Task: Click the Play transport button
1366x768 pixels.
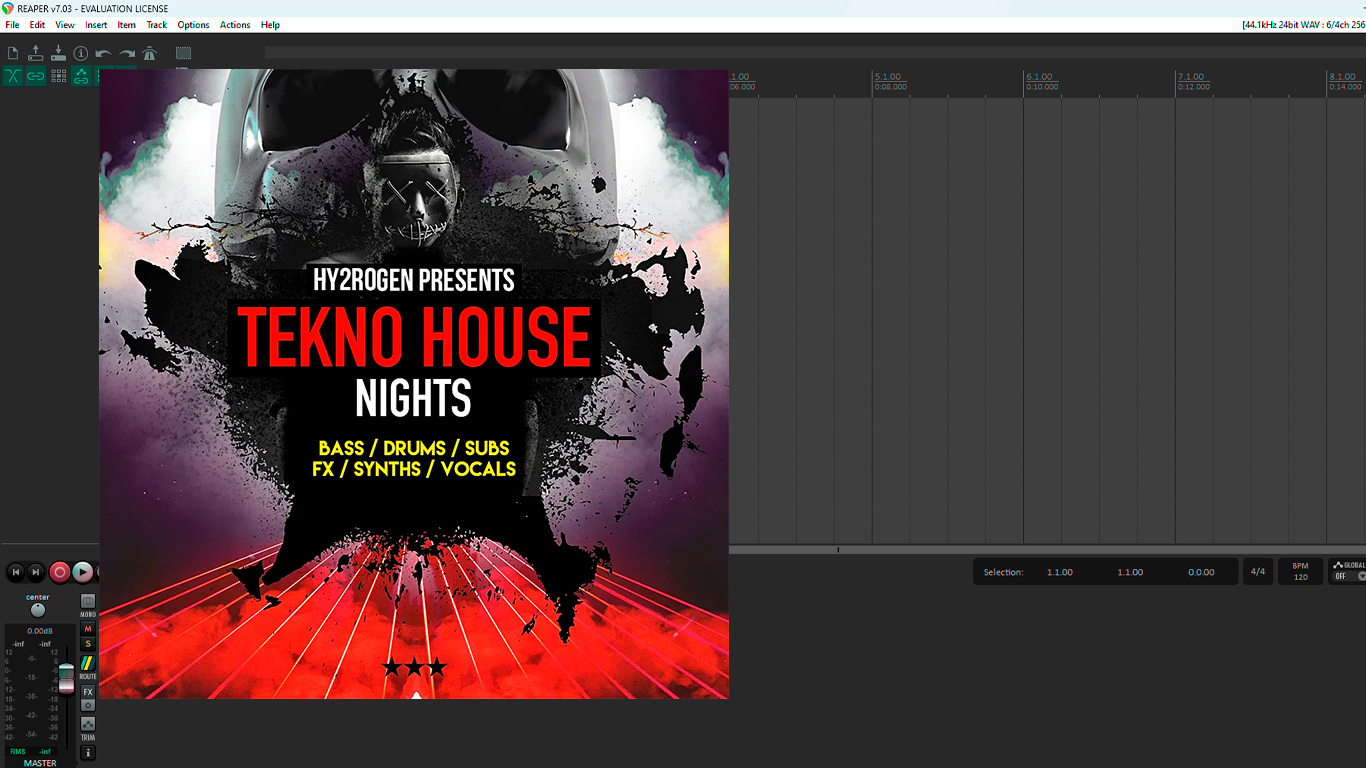Action: click(x=83, y=572)
